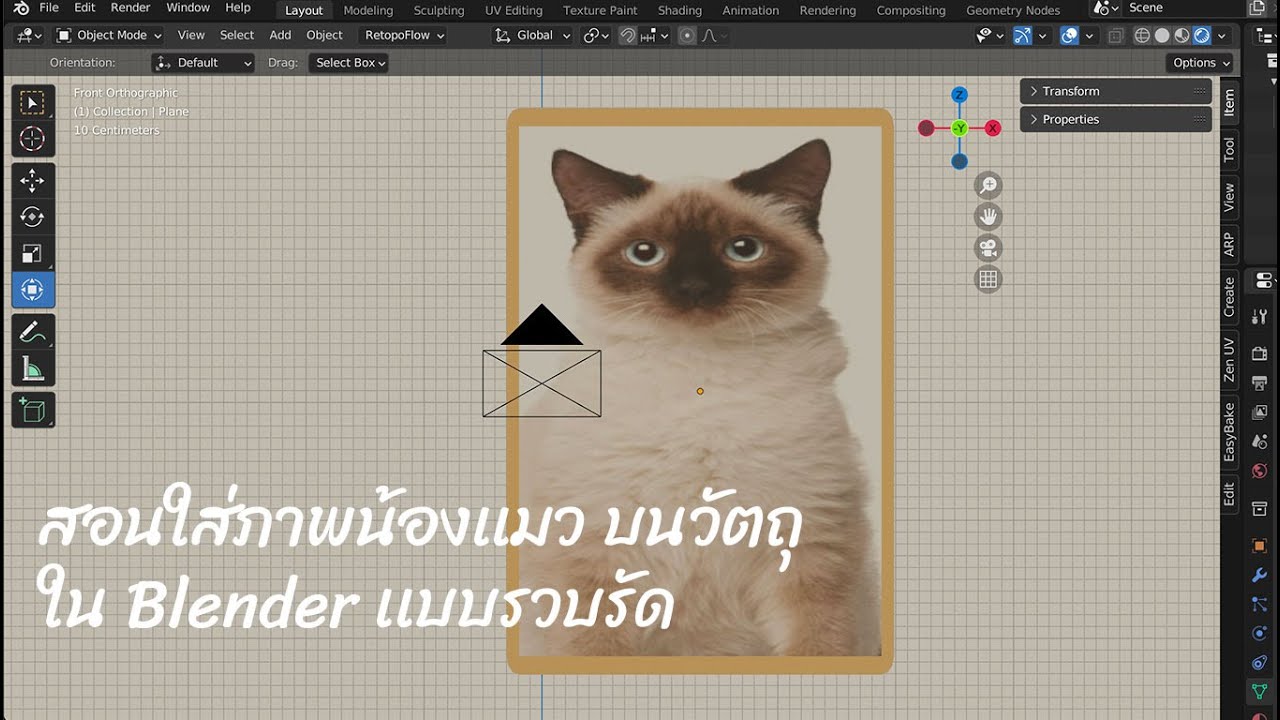Open Global transform orientation dropdown
Image resolution: width=1280 pixels, height=720 pixels.
tap(533, 35)
